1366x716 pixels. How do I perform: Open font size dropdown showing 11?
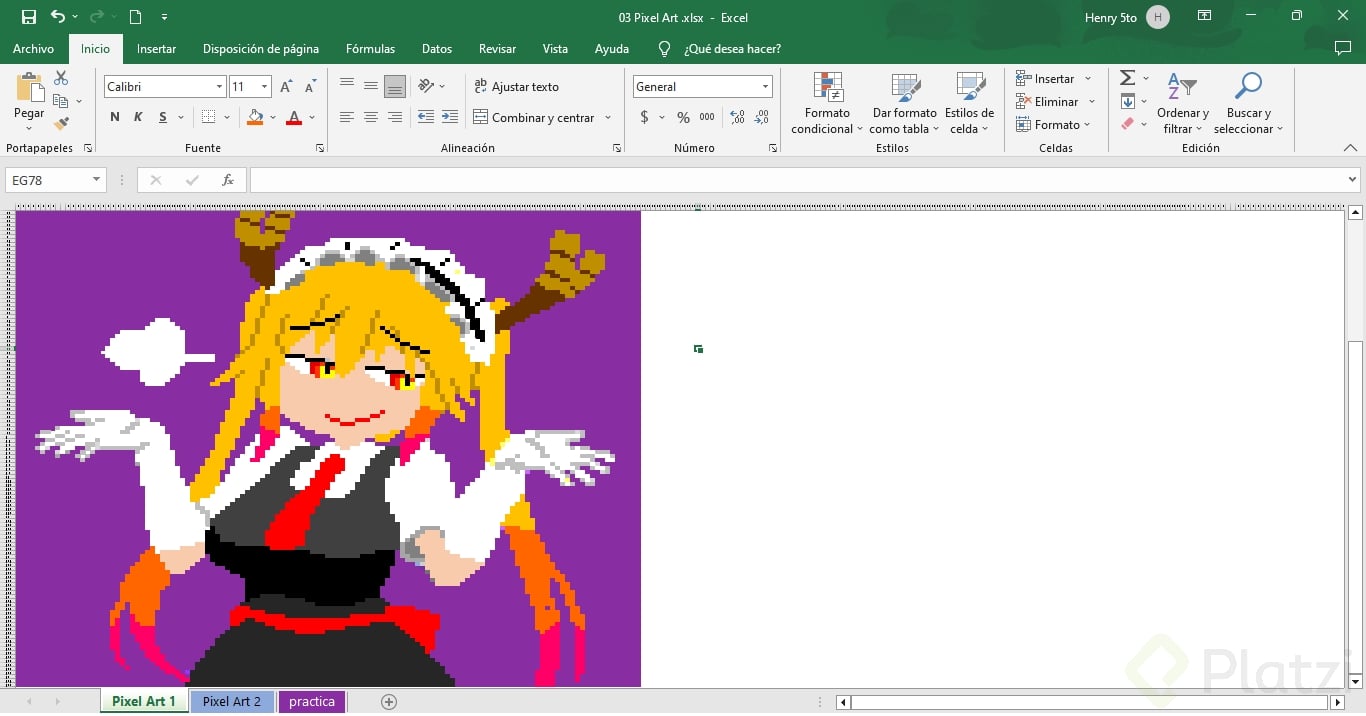coord(265,87)
